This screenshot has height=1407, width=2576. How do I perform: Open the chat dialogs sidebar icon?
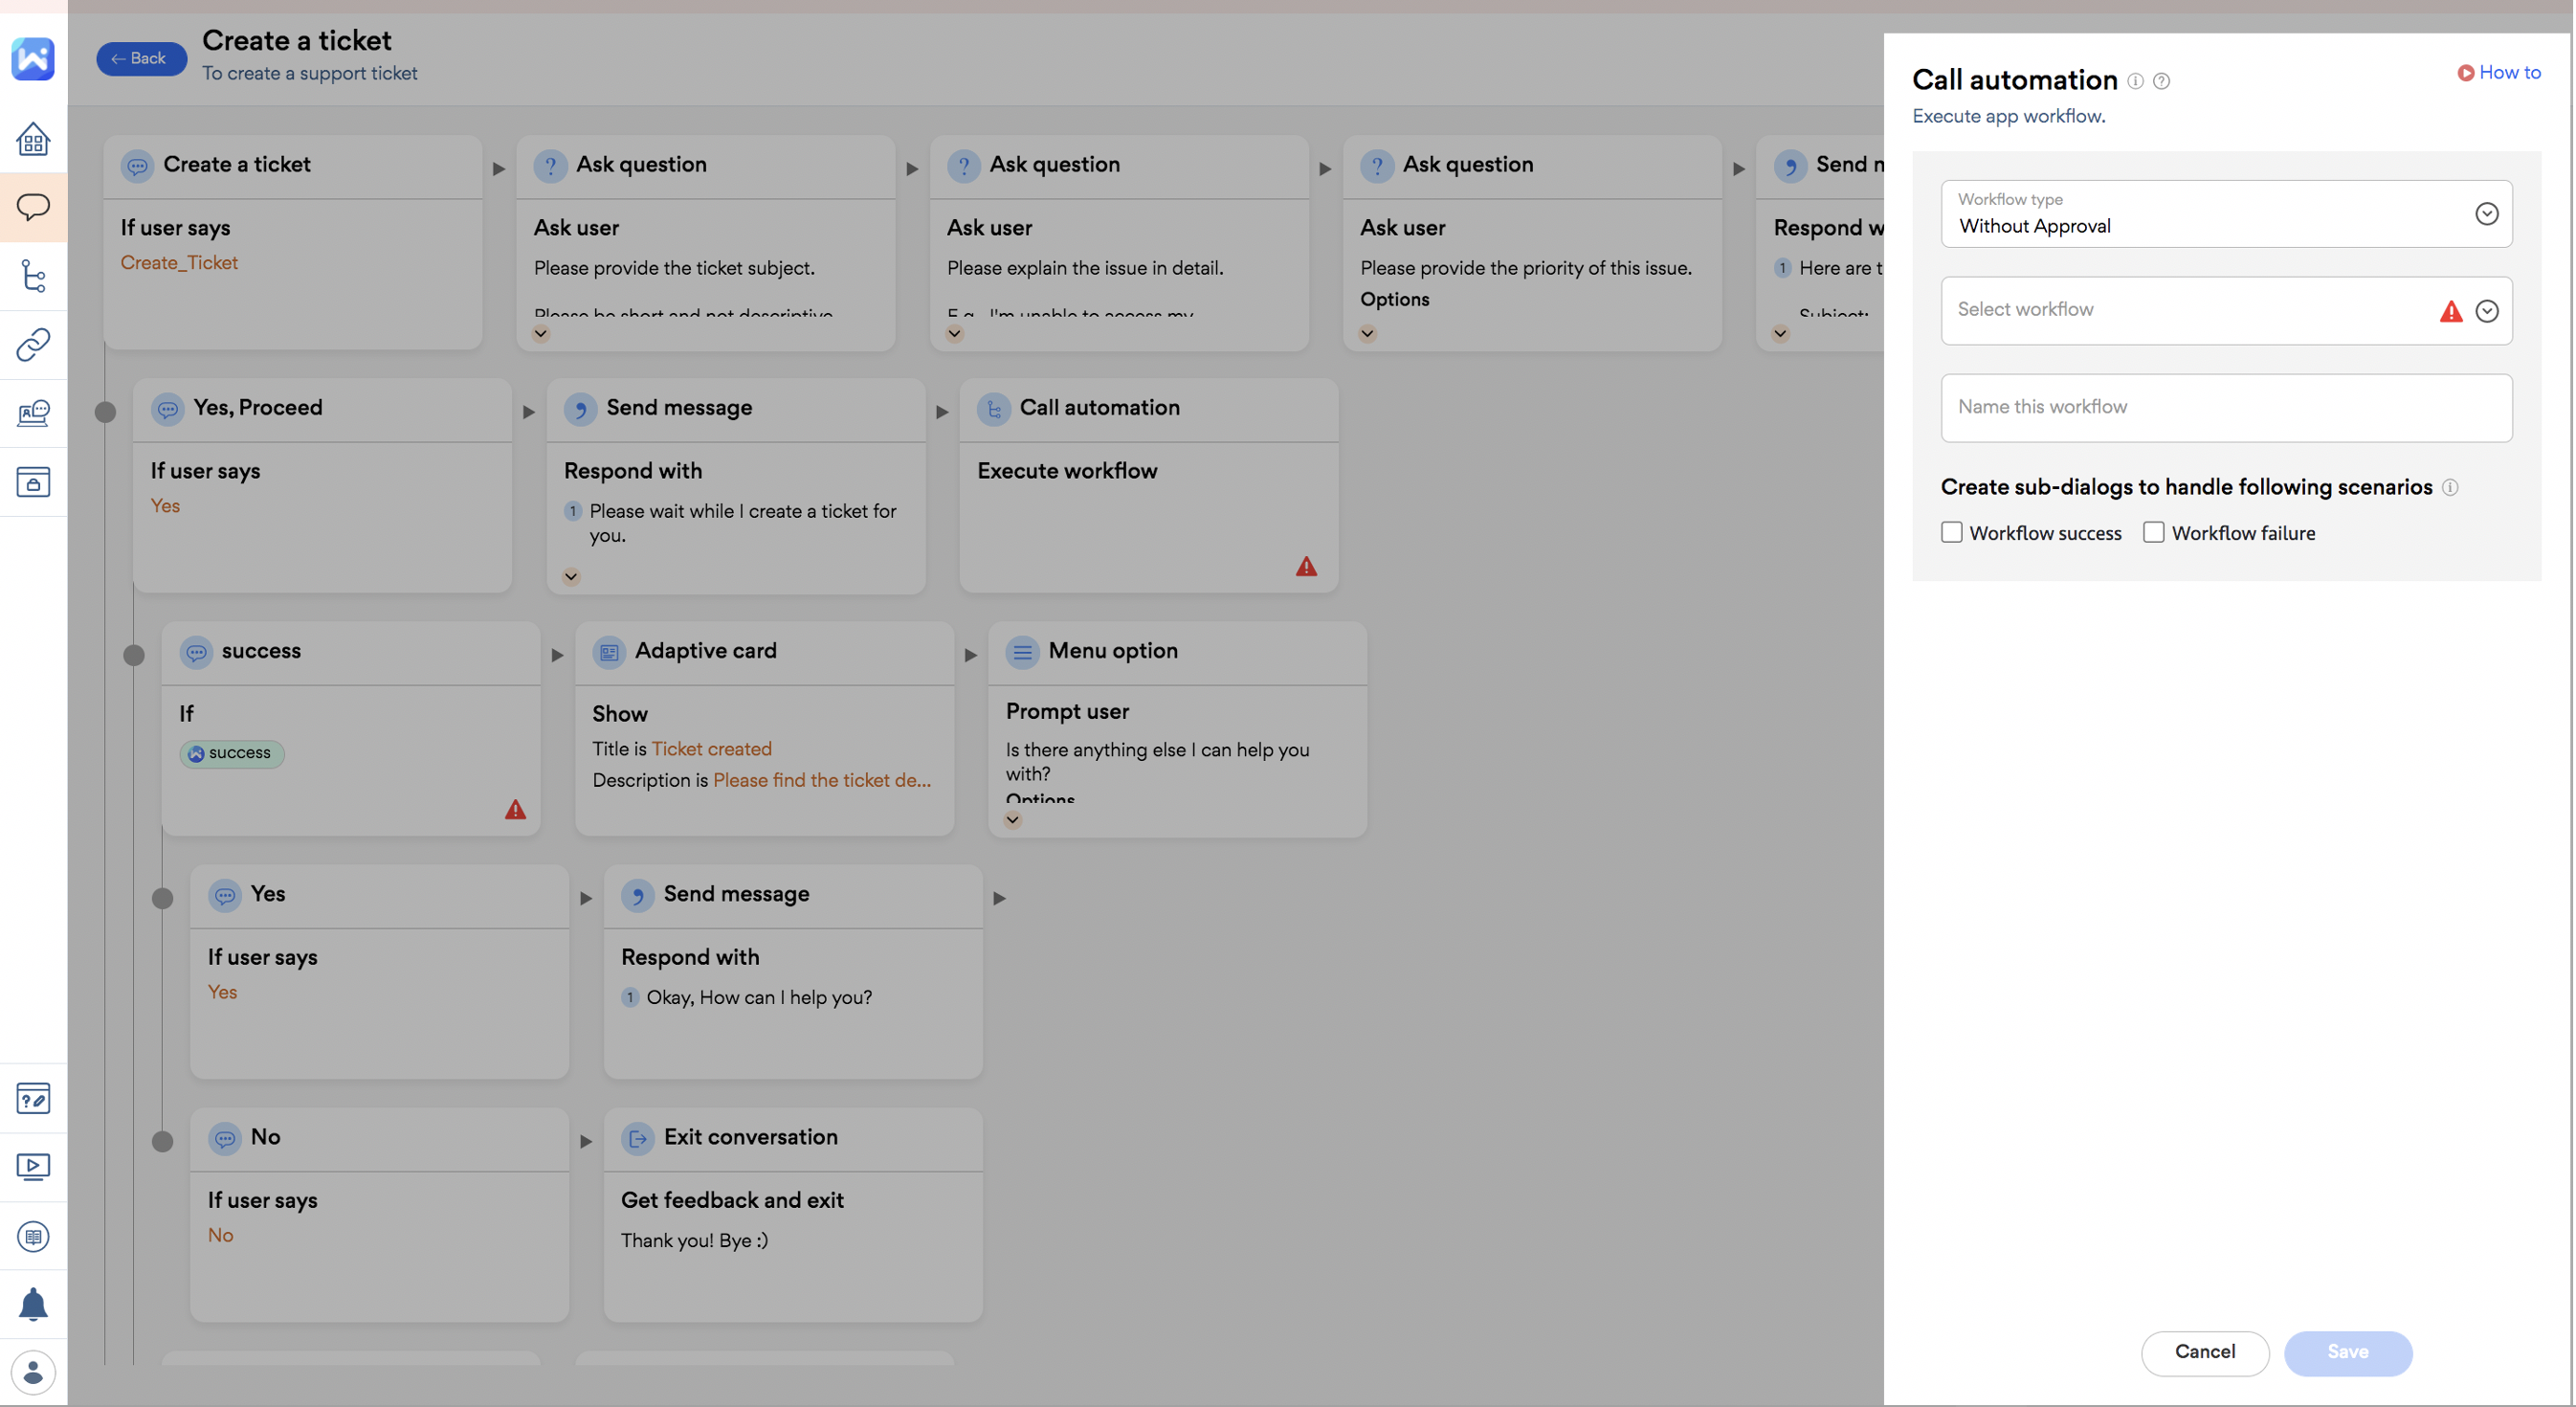tap(33, 207)
